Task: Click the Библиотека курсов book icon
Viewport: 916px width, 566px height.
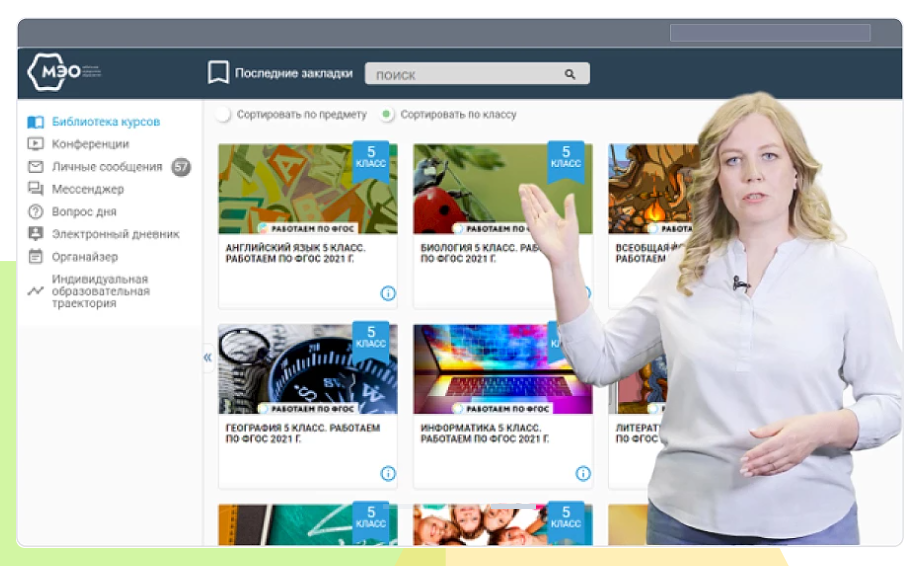Action: 36,122
